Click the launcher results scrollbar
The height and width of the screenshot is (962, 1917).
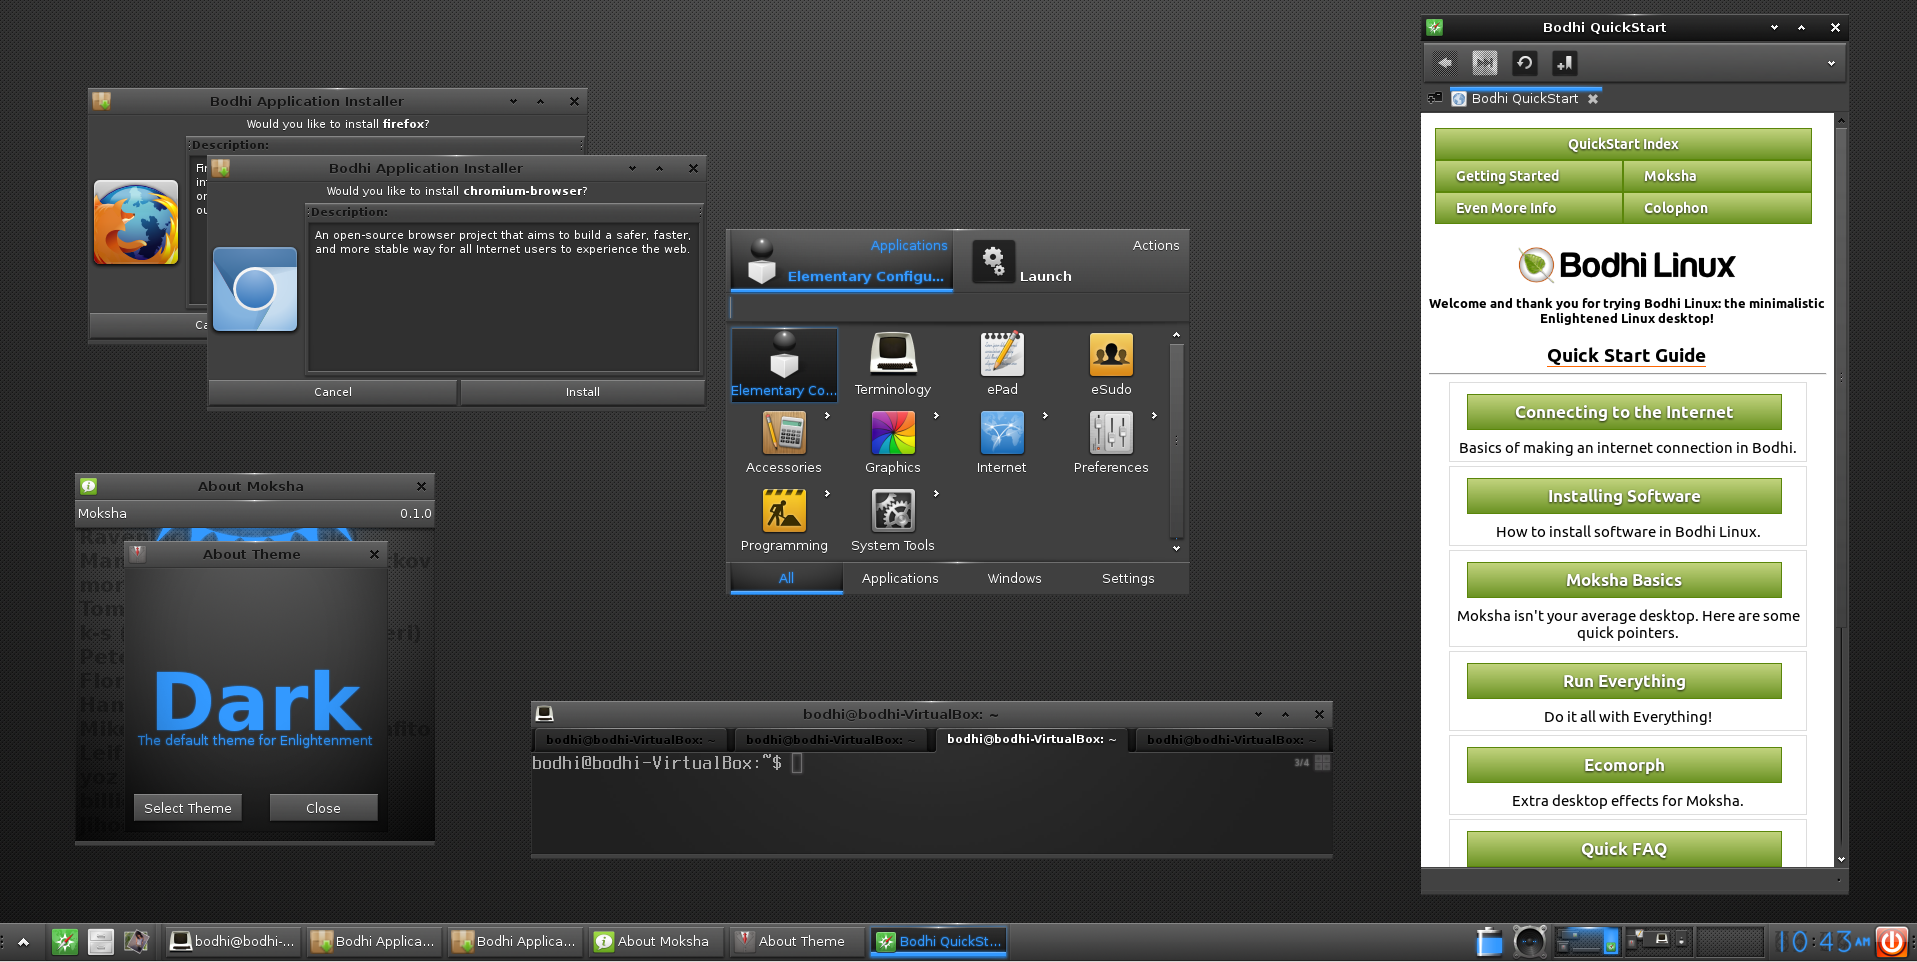tap(1176, 441)
